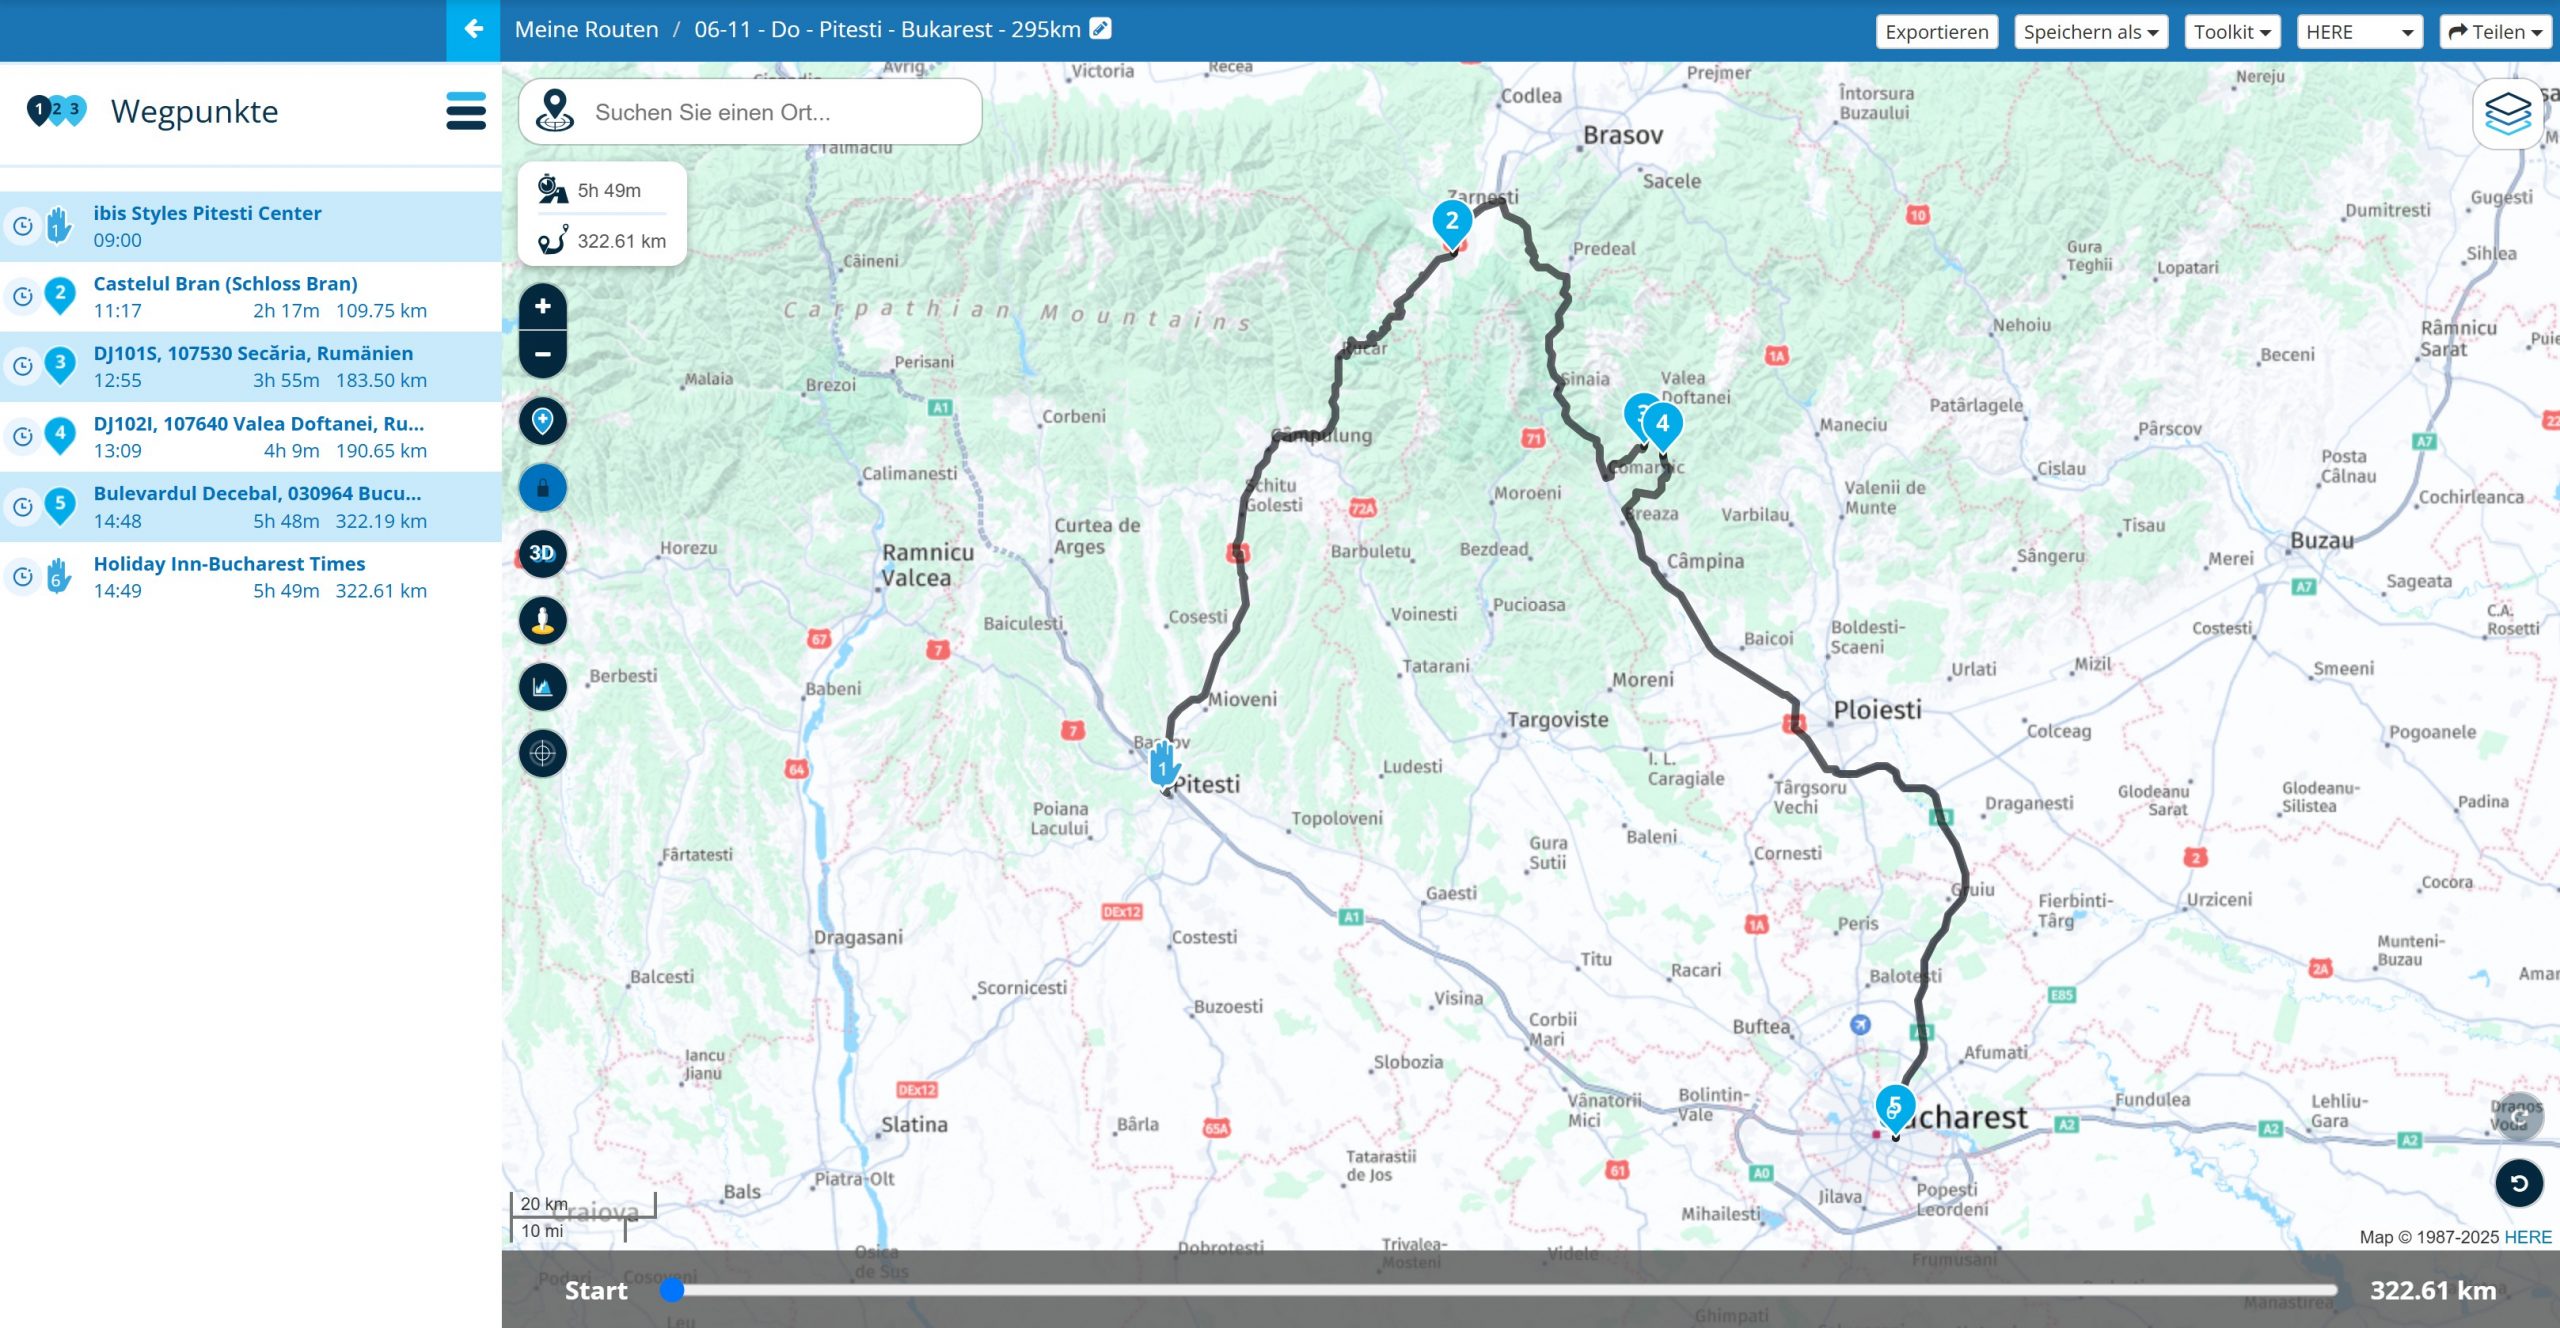The height and width of the screenshot is (1328, 2560).
Task: Click the Exportieren button
Action: [1936, 32]
